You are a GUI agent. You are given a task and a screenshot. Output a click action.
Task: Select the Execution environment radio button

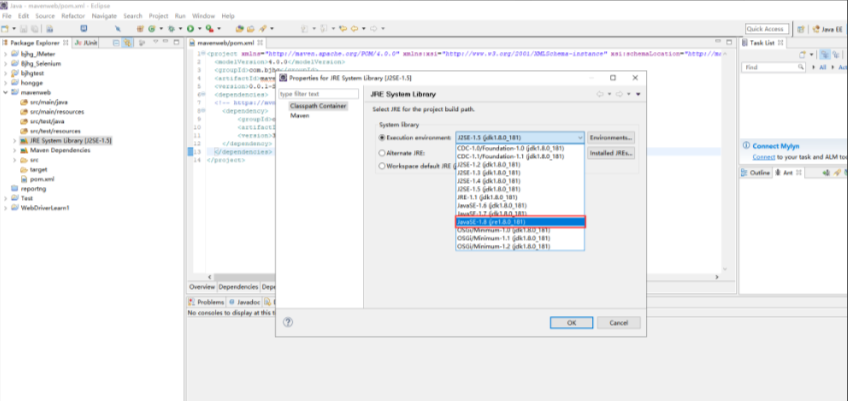coord(382,137)
